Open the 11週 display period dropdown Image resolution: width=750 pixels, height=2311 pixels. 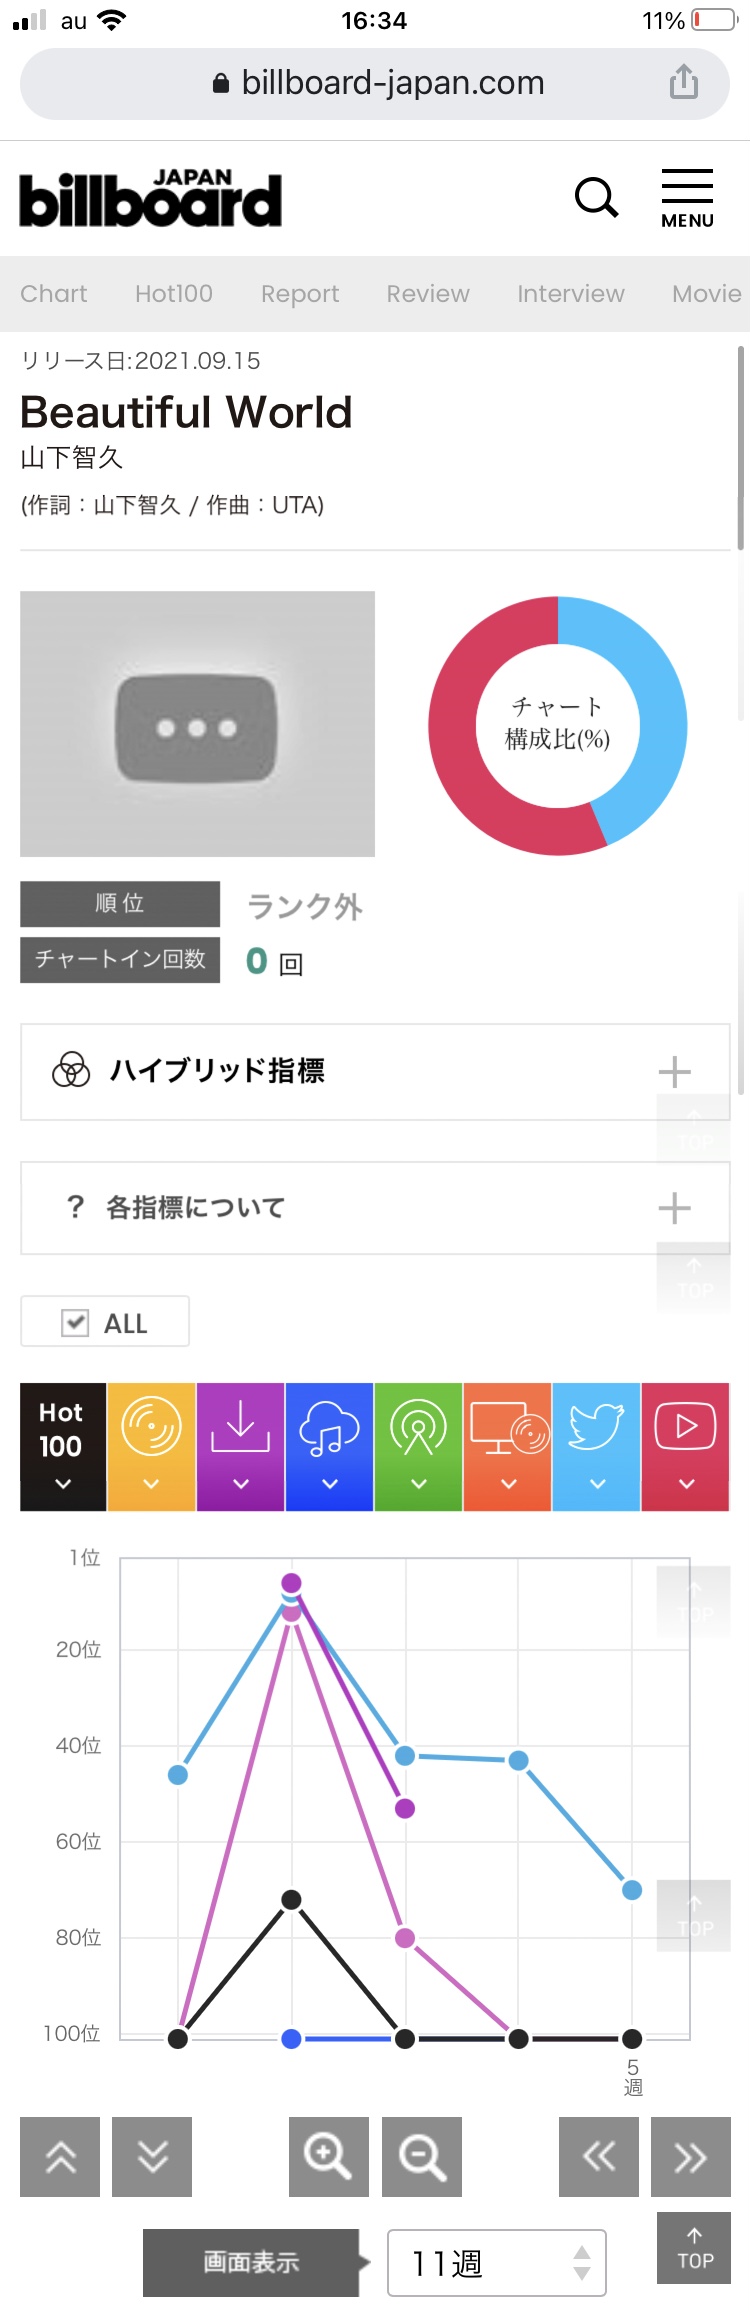click(x=497, y=2262)
